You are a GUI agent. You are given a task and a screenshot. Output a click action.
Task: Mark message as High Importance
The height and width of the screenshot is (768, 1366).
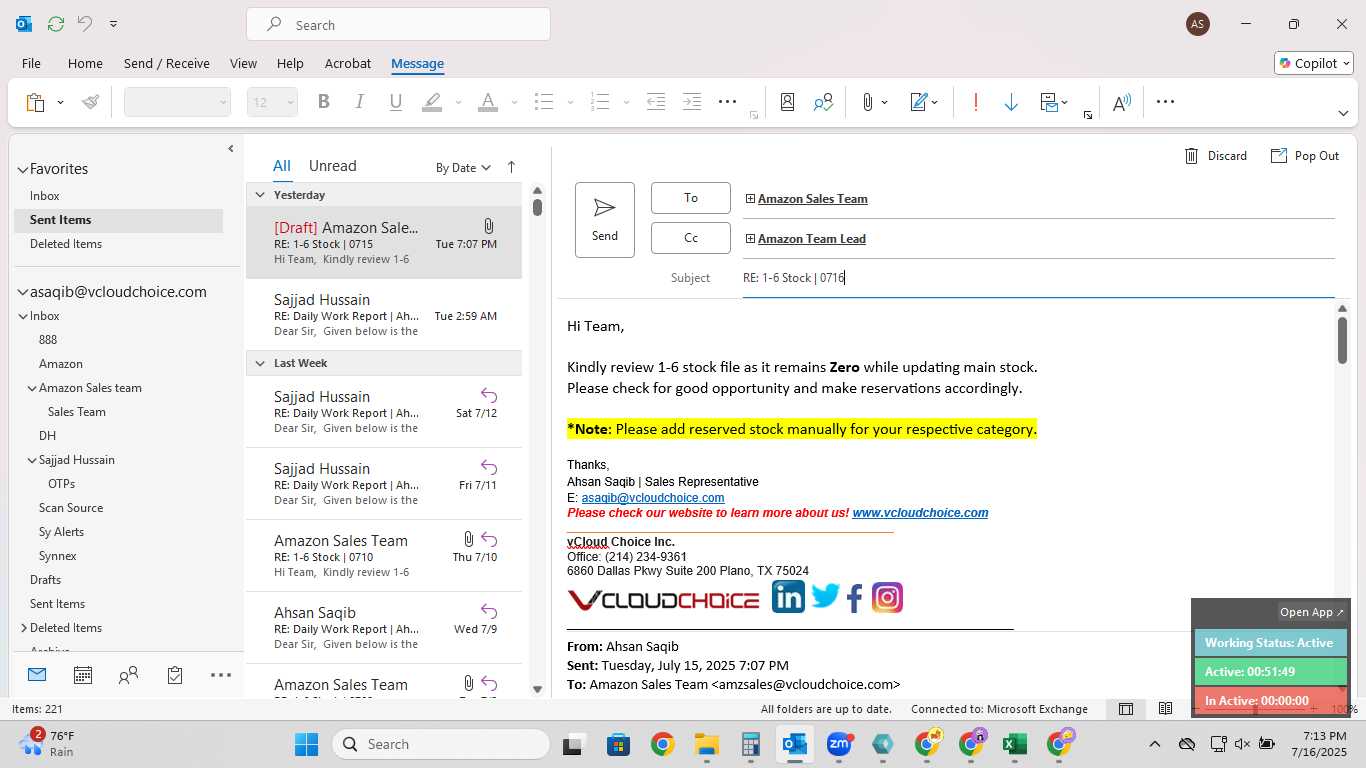tap(976, 102)
